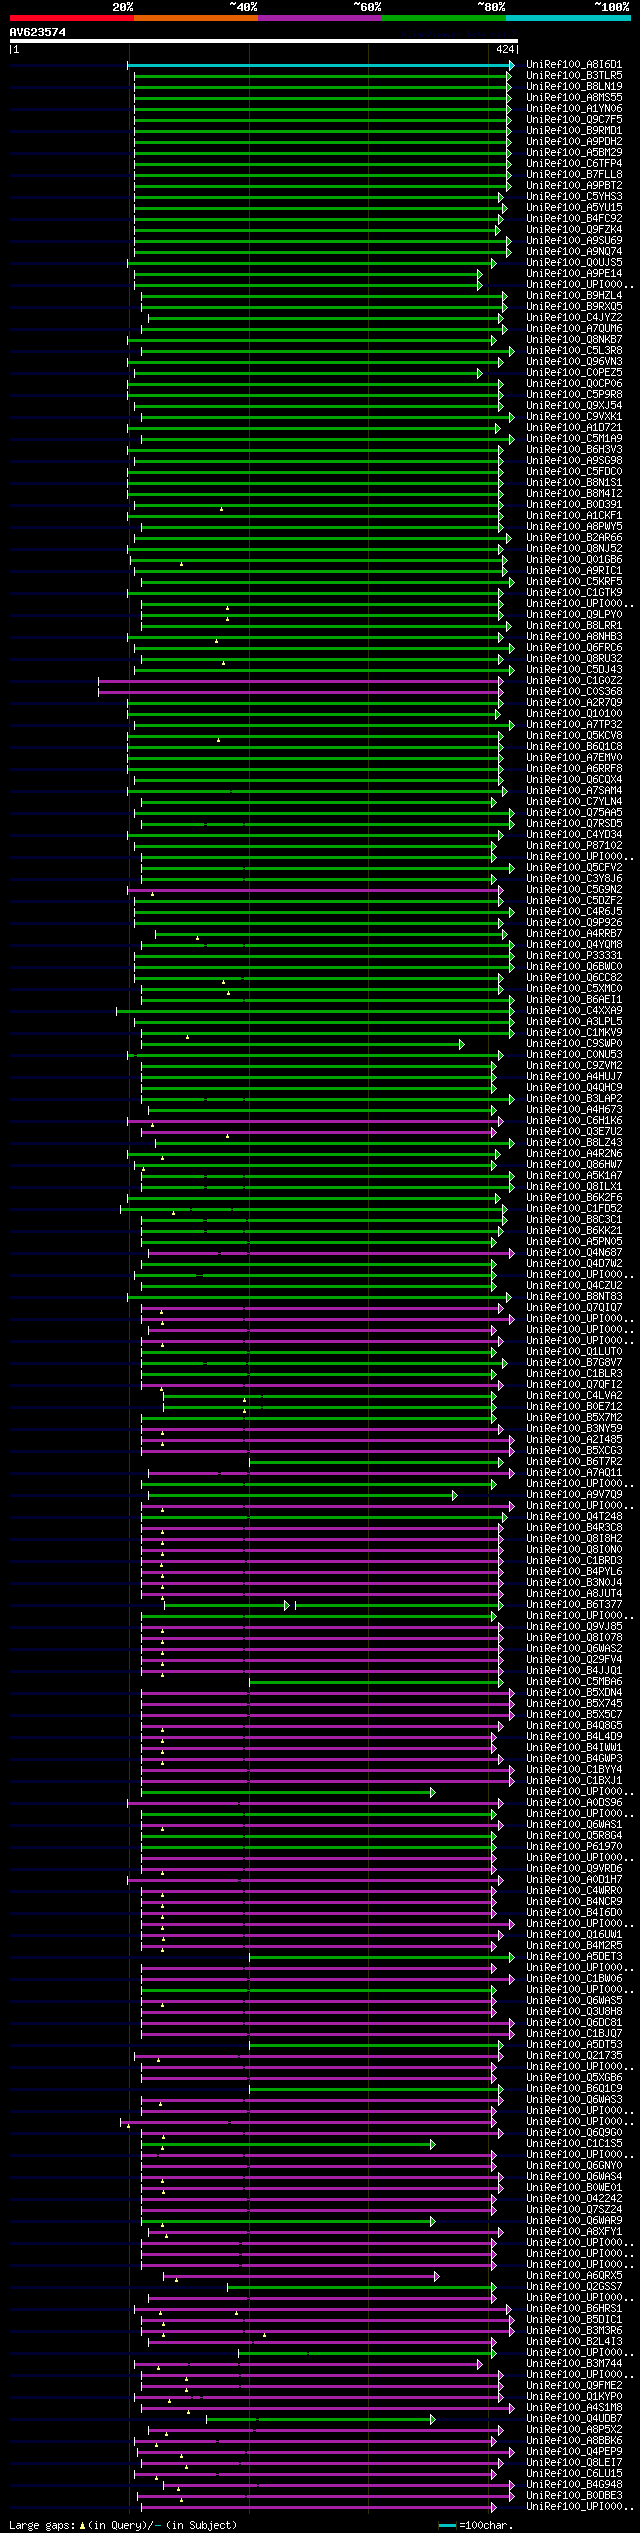
Task: Click the white query sequence ruler bar
Action: 263,41
